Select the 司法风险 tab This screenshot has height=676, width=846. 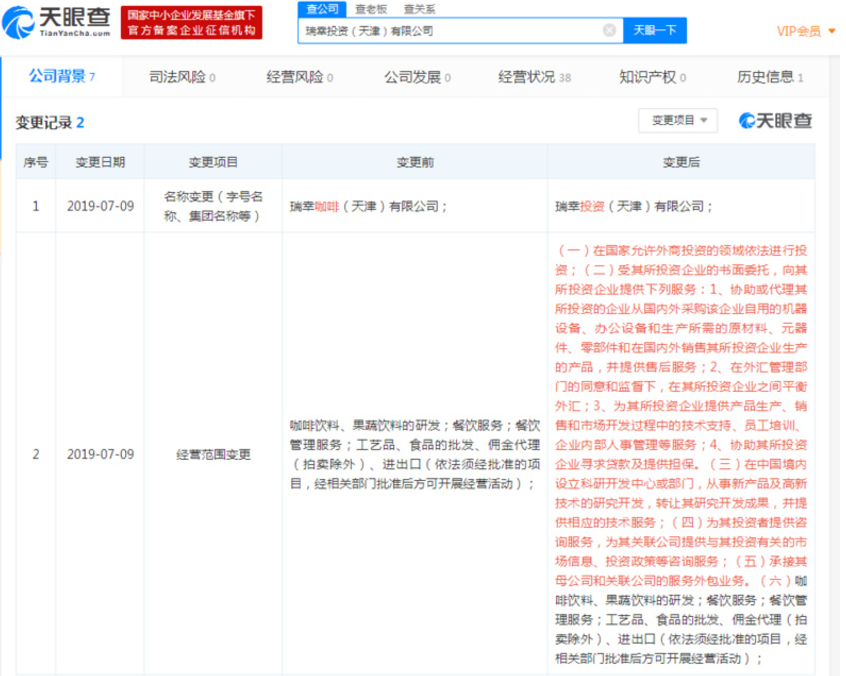point(182,77)
